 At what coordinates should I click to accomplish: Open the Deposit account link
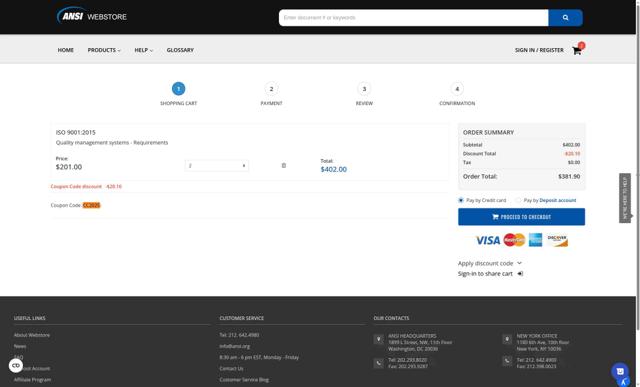point(558,200)
